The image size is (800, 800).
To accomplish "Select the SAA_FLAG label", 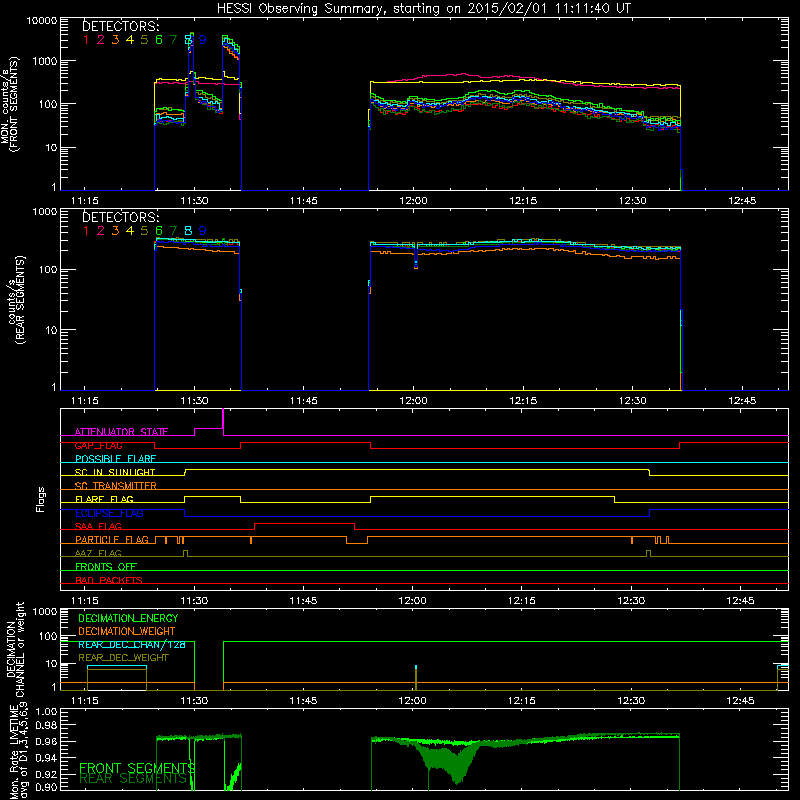I will [x=98, y=526].
